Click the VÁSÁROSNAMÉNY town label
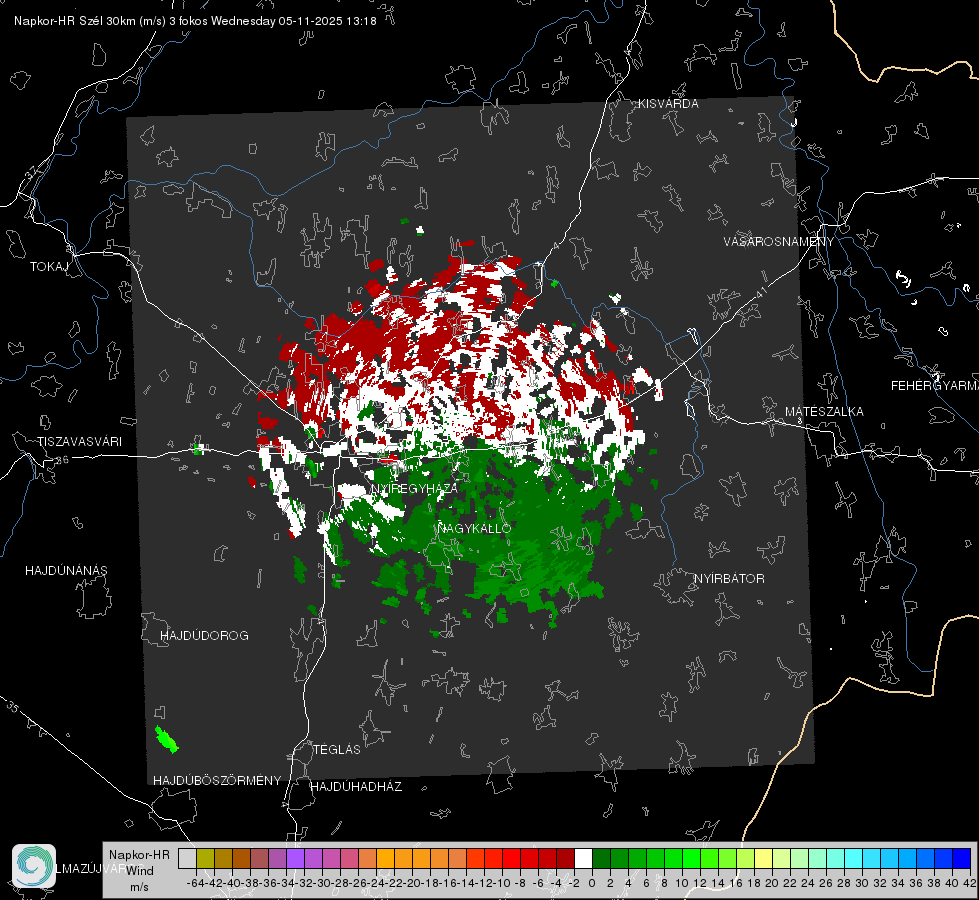The height and width of the screenshot is (900, 979). 779,242
